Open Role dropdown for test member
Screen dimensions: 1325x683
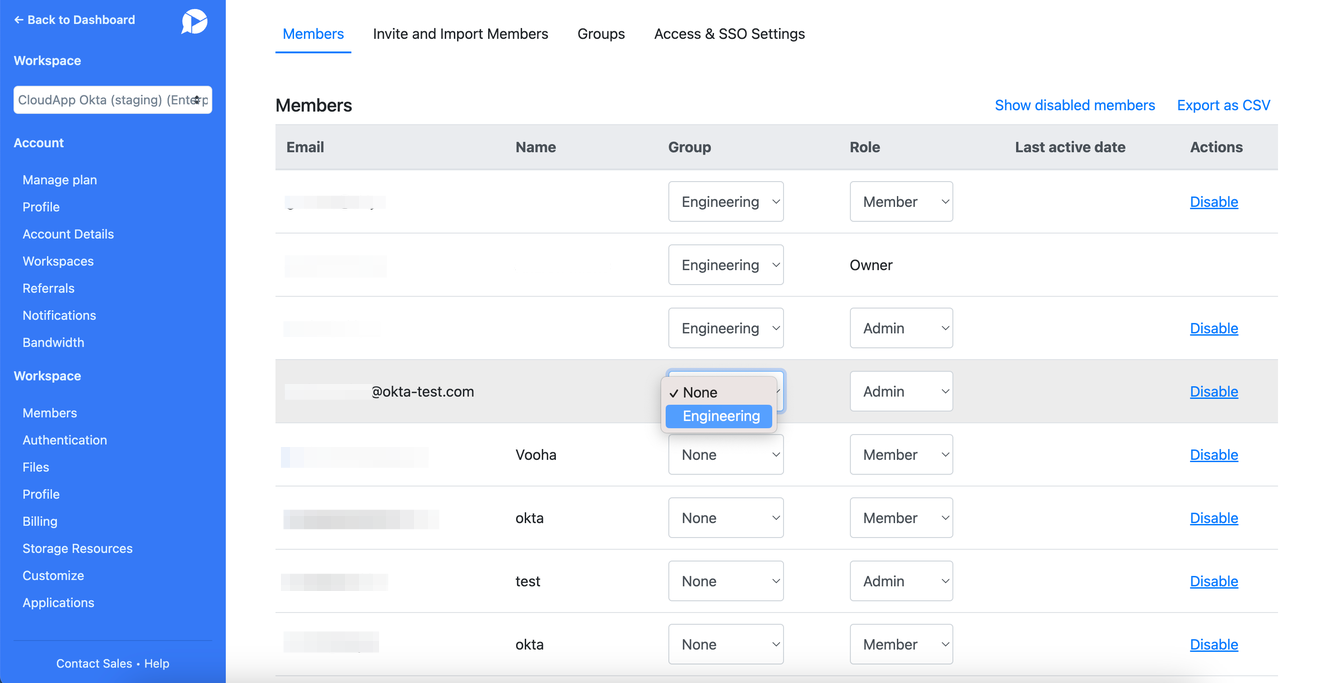901,581
